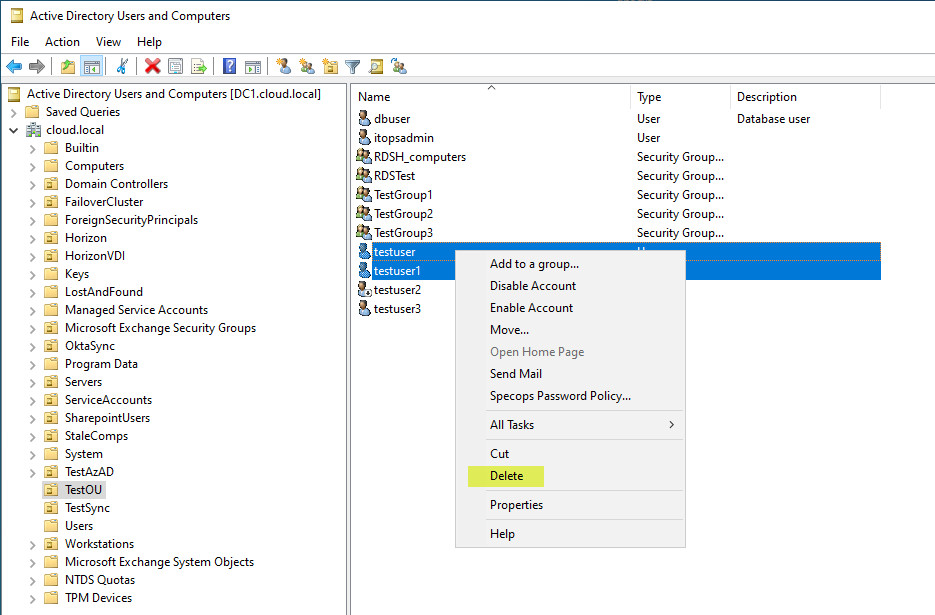This screenshot has width=935, height=615.
Task: Open the Action menu
Action: [62, 42]
